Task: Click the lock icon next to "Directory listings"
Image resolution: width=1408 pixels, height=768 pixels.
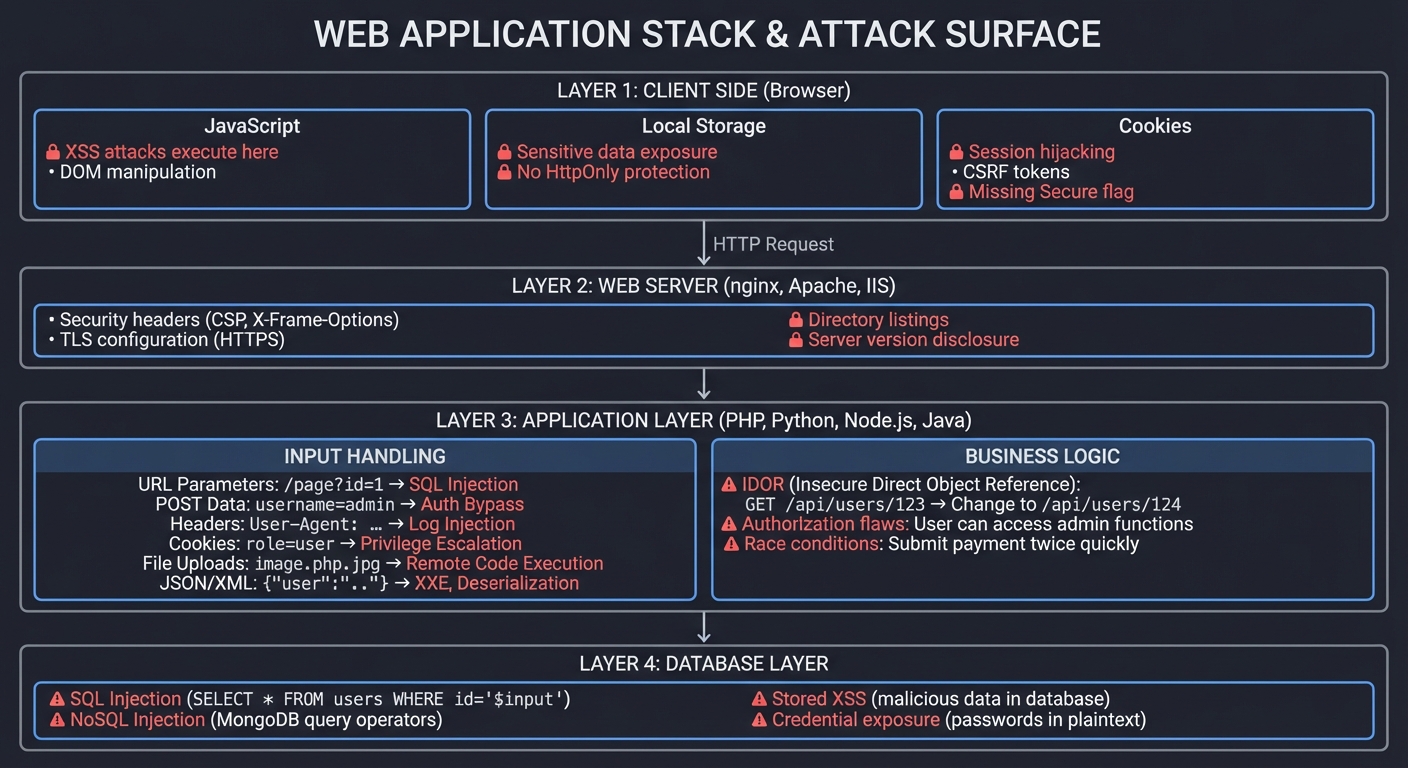Action: click(x=796, y=319)
